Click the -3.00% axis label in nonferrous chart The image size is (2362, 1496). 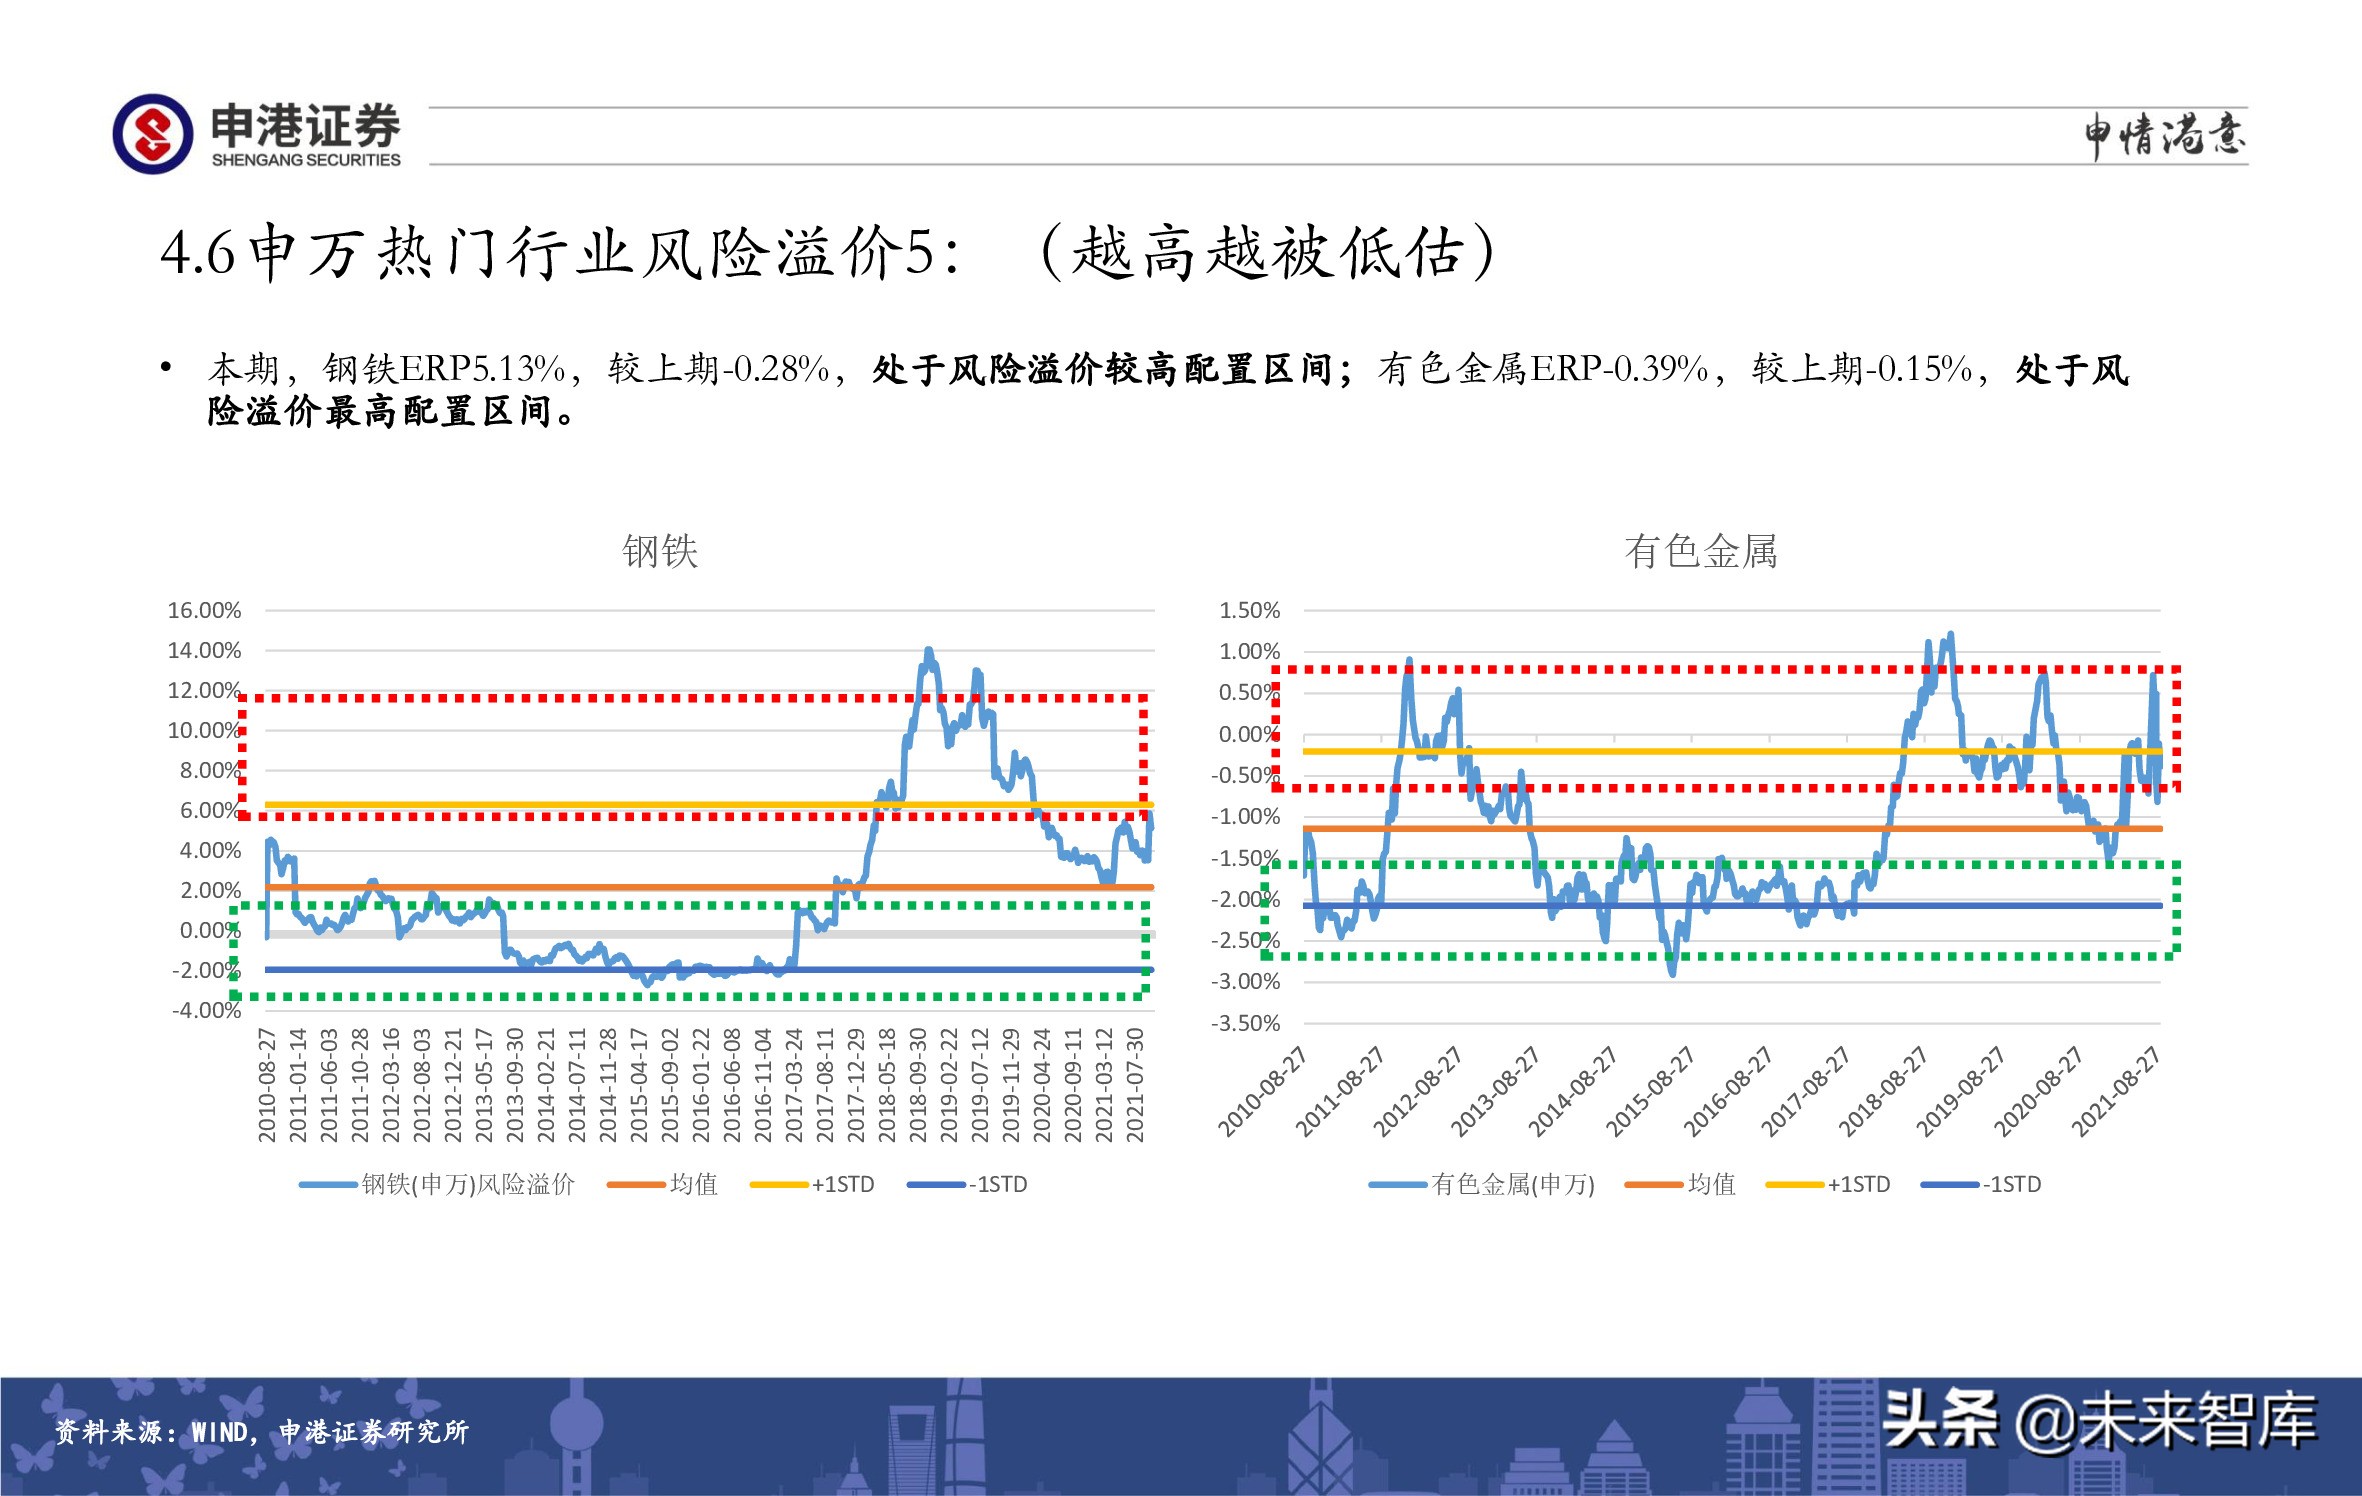pos(1245,981)
